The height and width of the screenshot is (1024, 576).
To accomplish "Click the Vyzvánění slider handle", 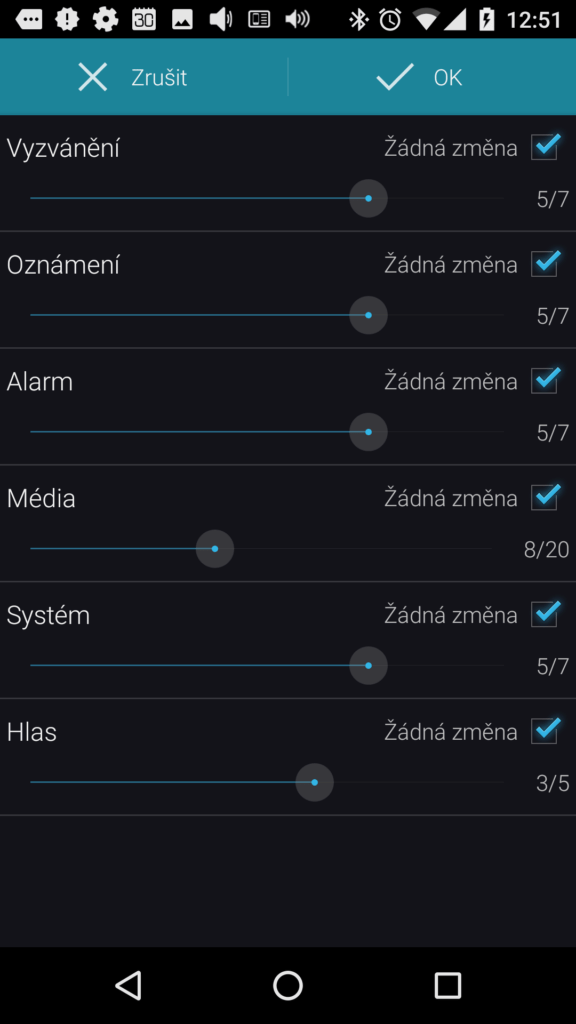I will click(368, 198).
